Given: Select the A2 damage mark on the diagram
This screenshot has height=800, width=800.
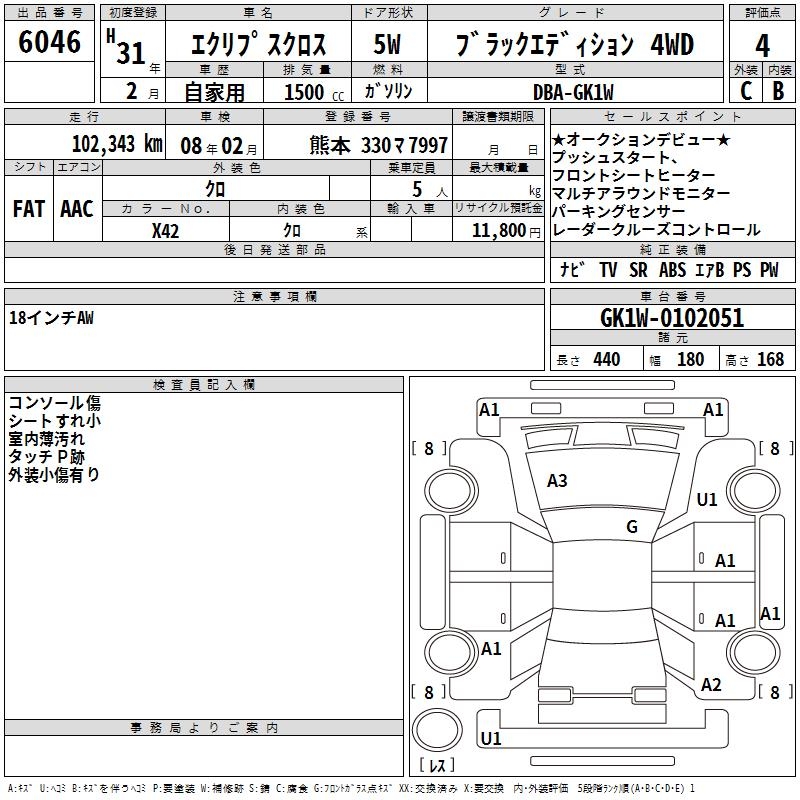Looking at the screenshot, I should point(711,685).
